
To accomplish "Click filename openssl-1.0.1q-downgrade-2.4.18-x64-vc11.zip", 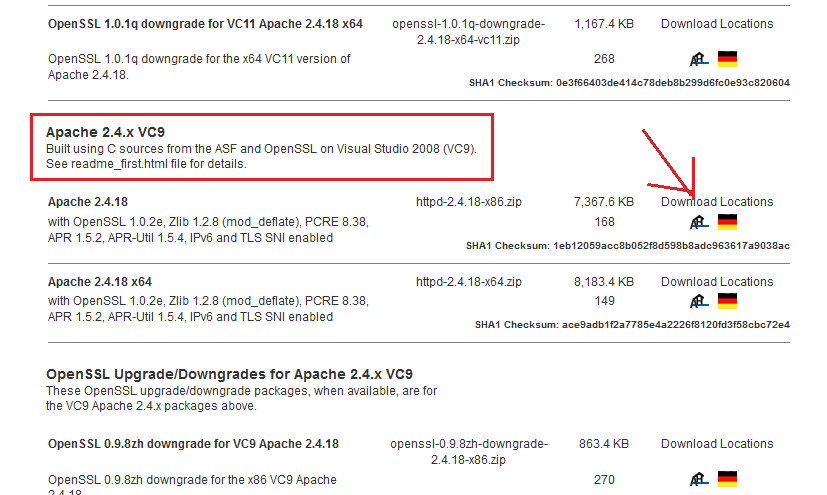I will click(x=468, y=32).
